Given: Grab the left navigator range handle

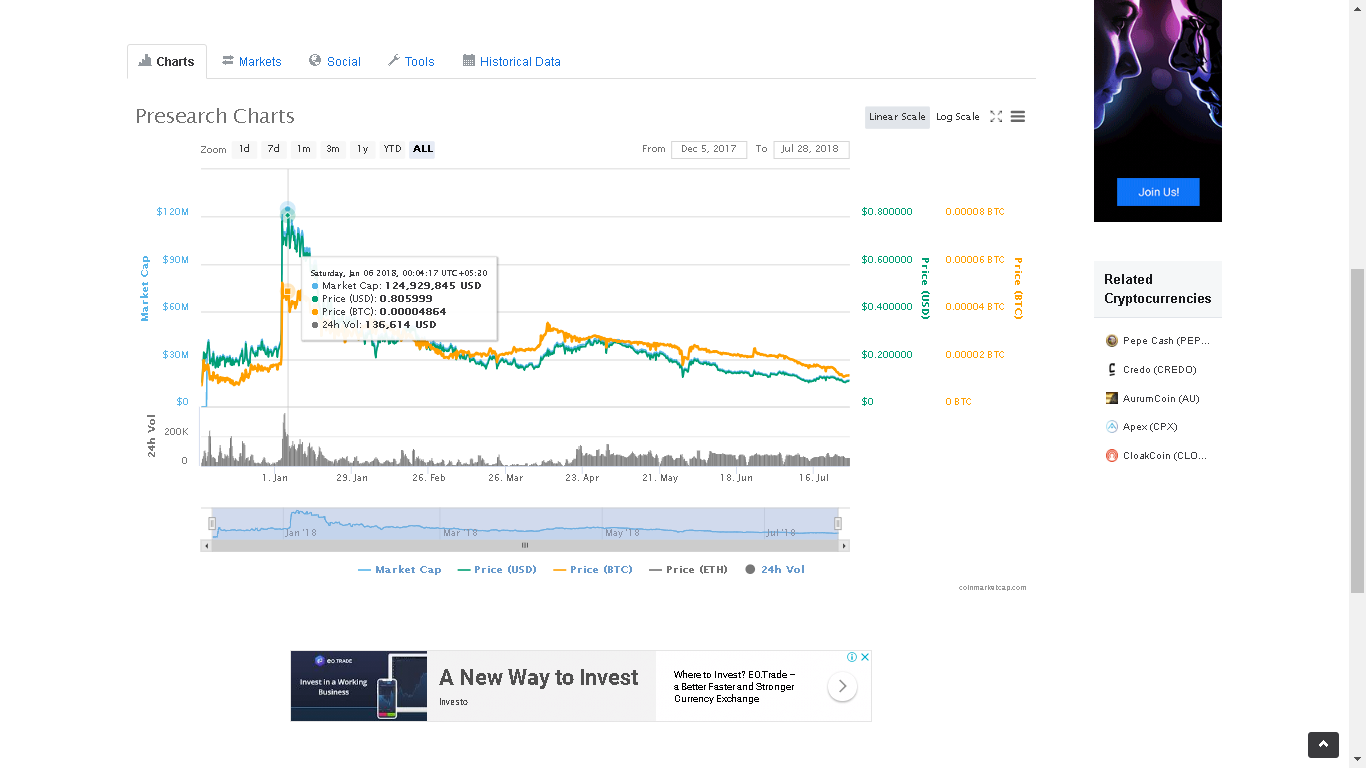Looking at the screenshot, I should (x=212, y=523).
